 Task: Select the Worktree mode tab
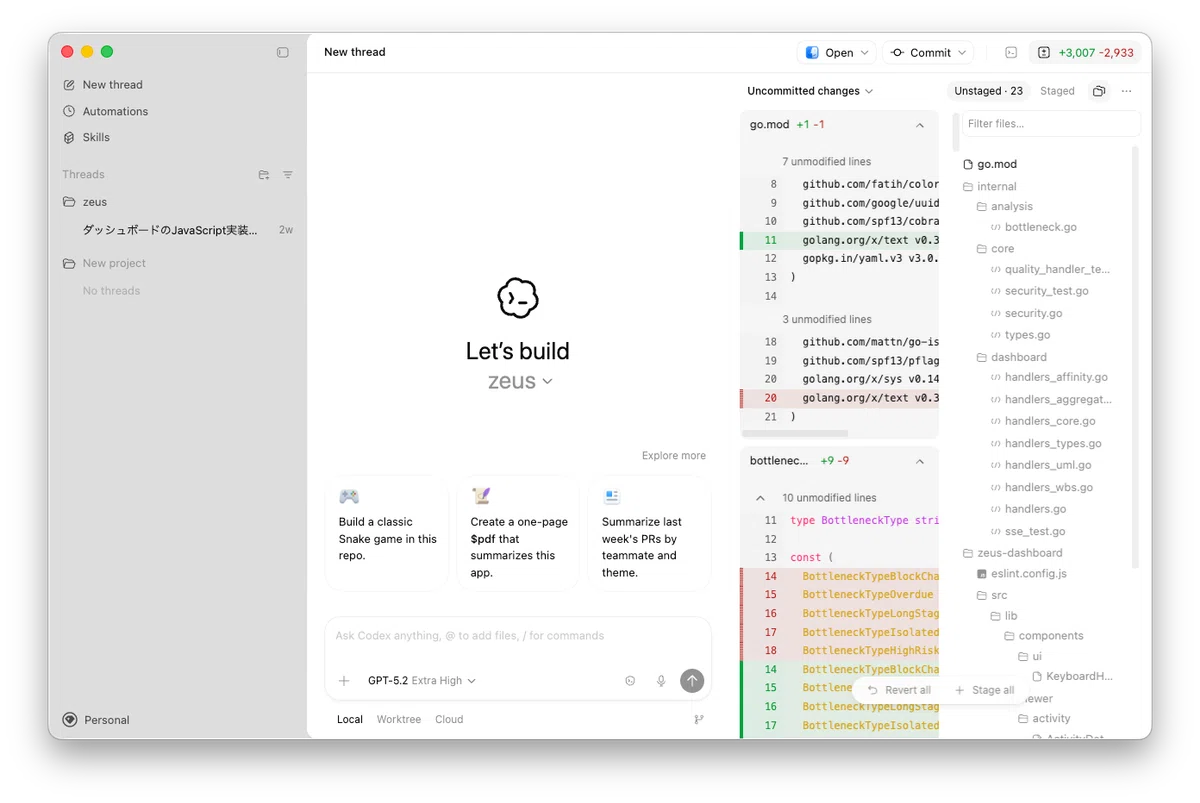(x=399, y=719)
